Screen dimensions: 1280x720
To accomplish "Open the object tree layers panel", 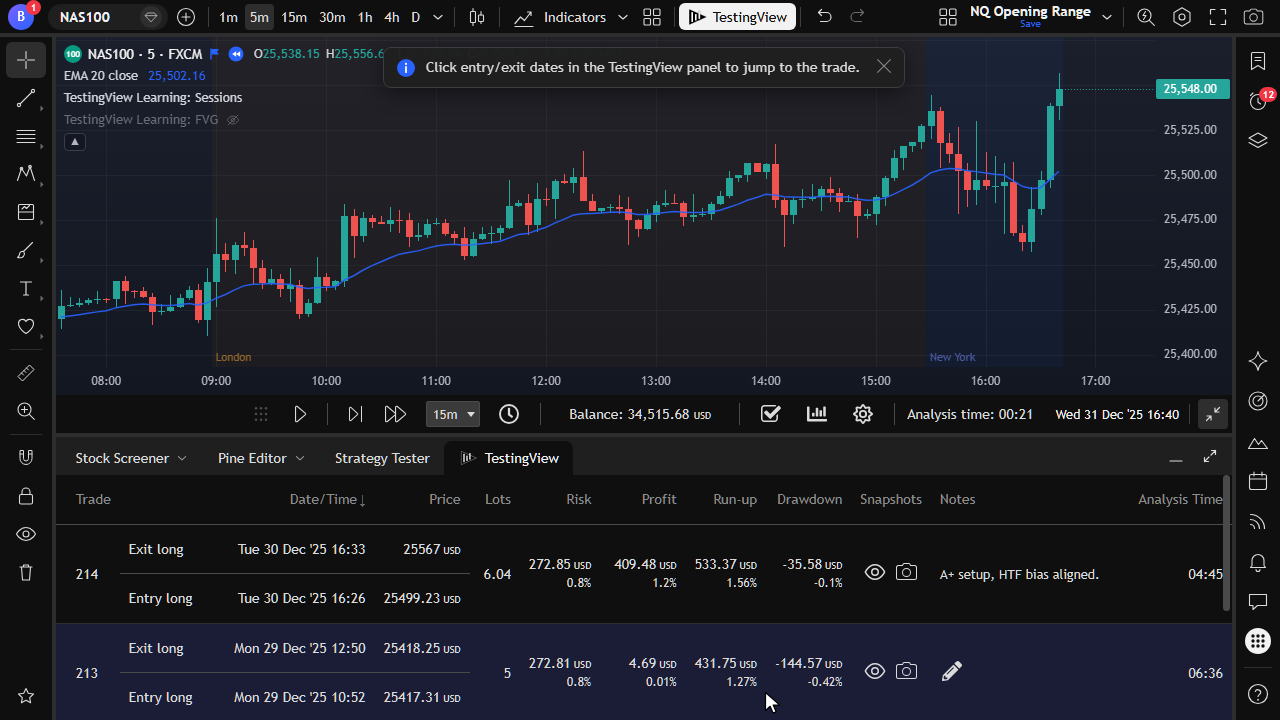I will click(x=1258, y=140).
